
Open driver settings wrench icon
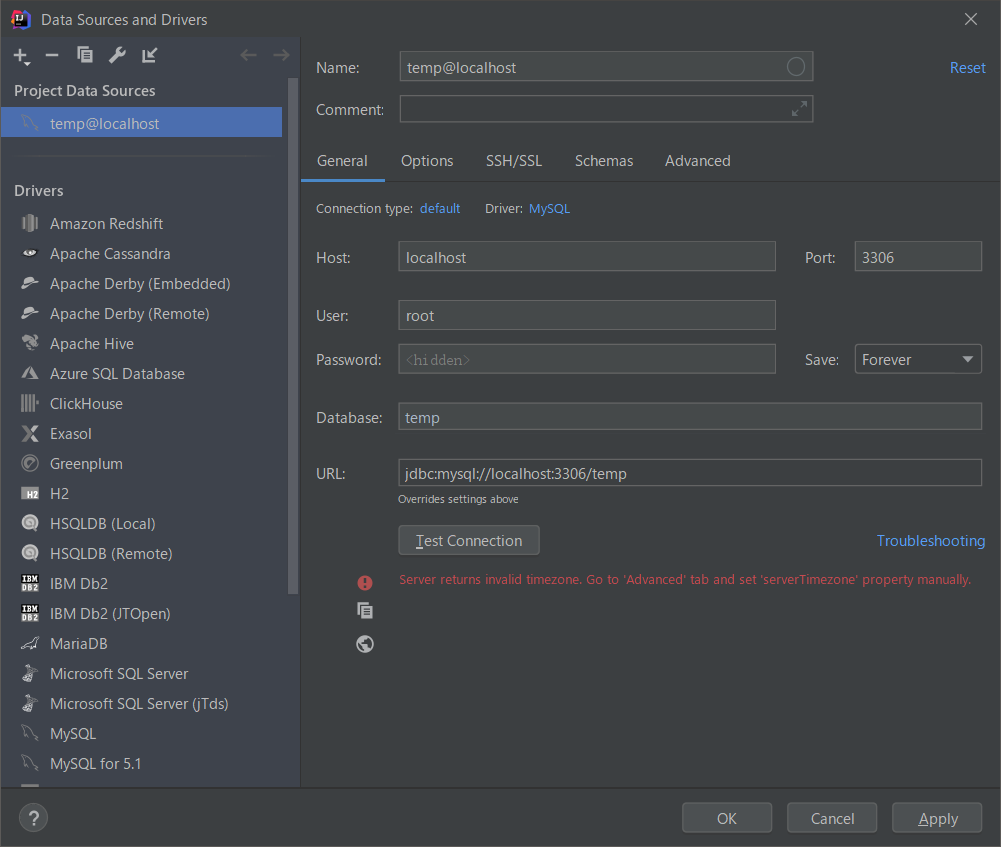coord(117,56)
